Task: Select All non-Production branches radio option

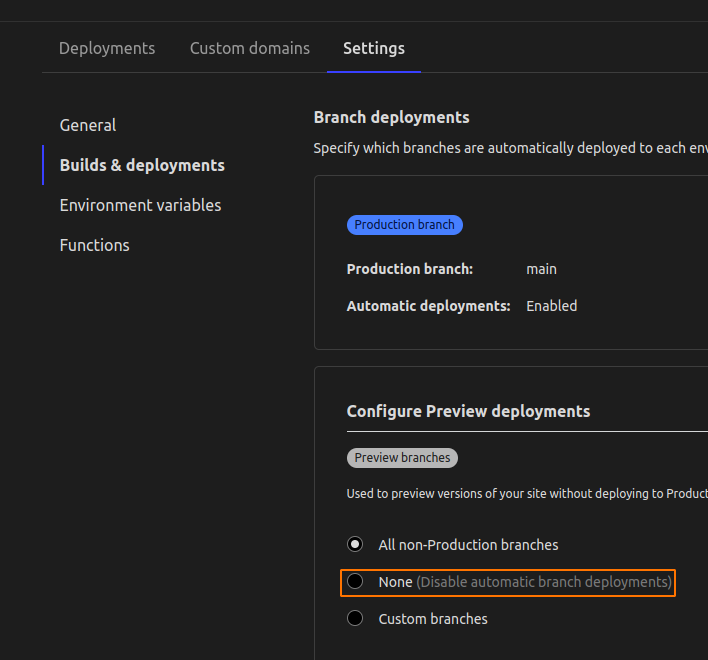Action: (x=355, y=545)
